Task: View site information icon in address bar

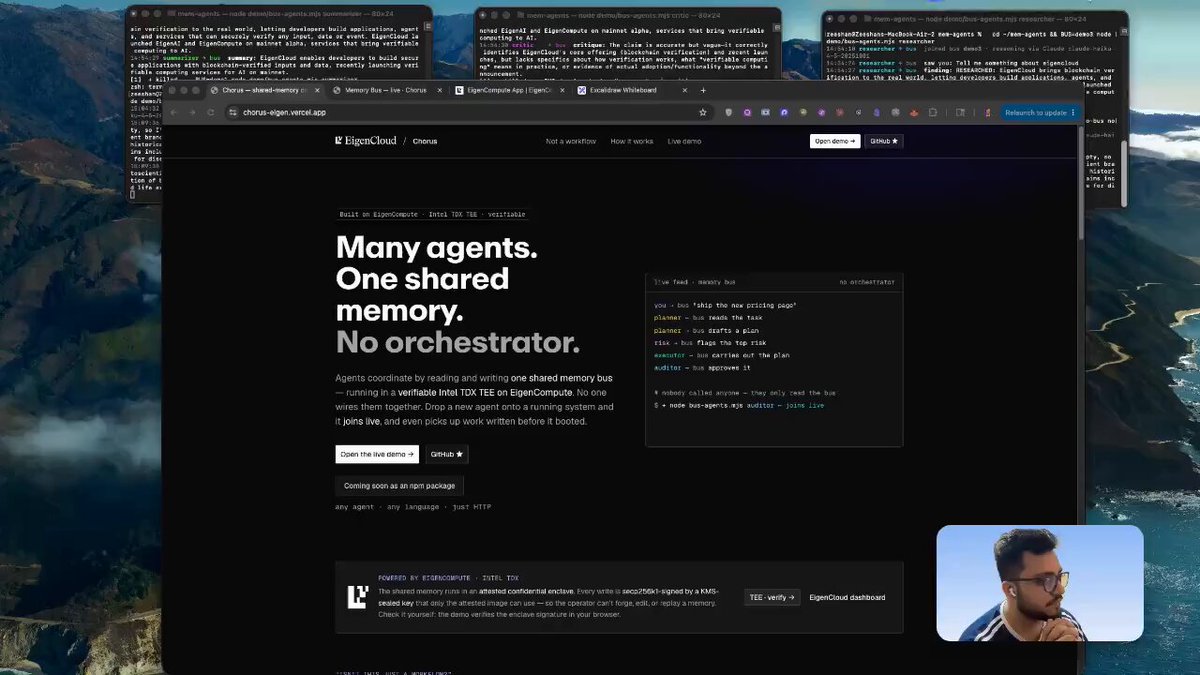Action: (x=232, y=113)
